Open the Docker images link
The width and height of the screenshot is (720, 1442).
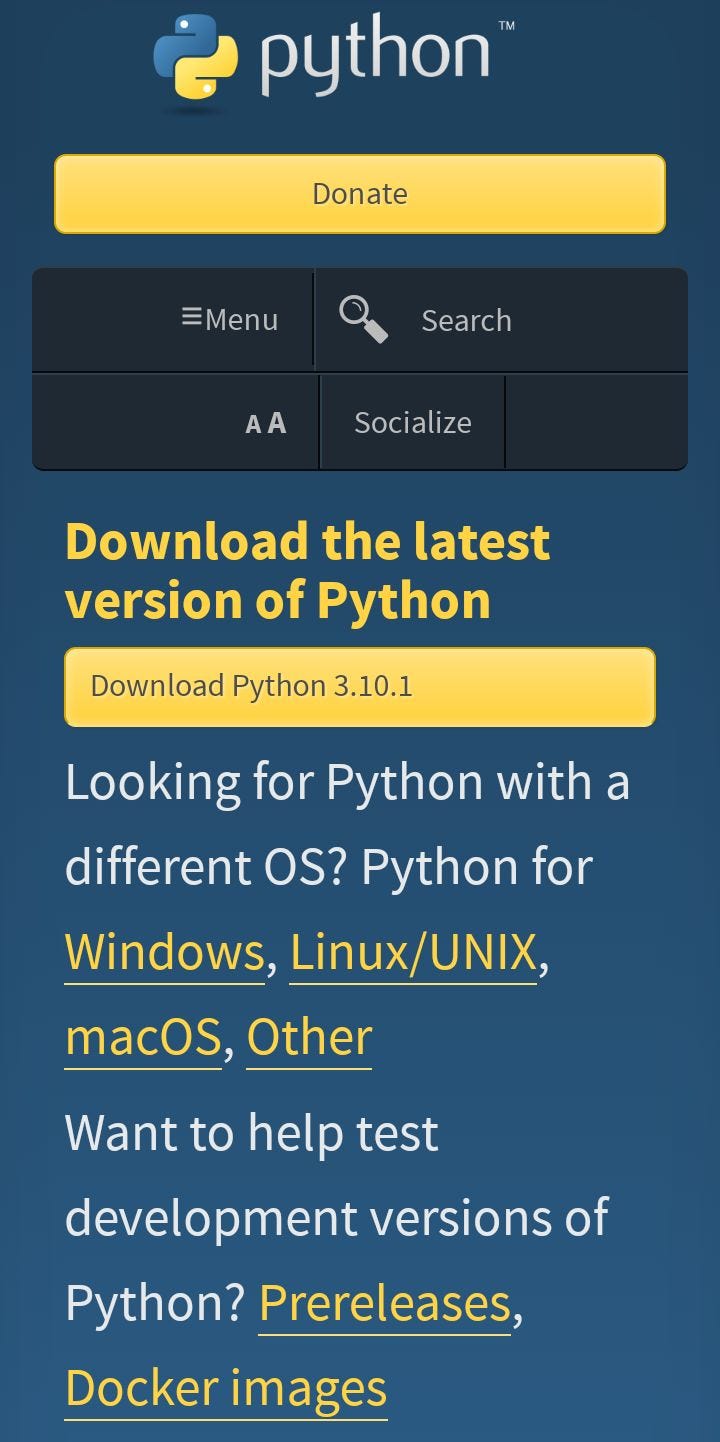pos(224,1387)
